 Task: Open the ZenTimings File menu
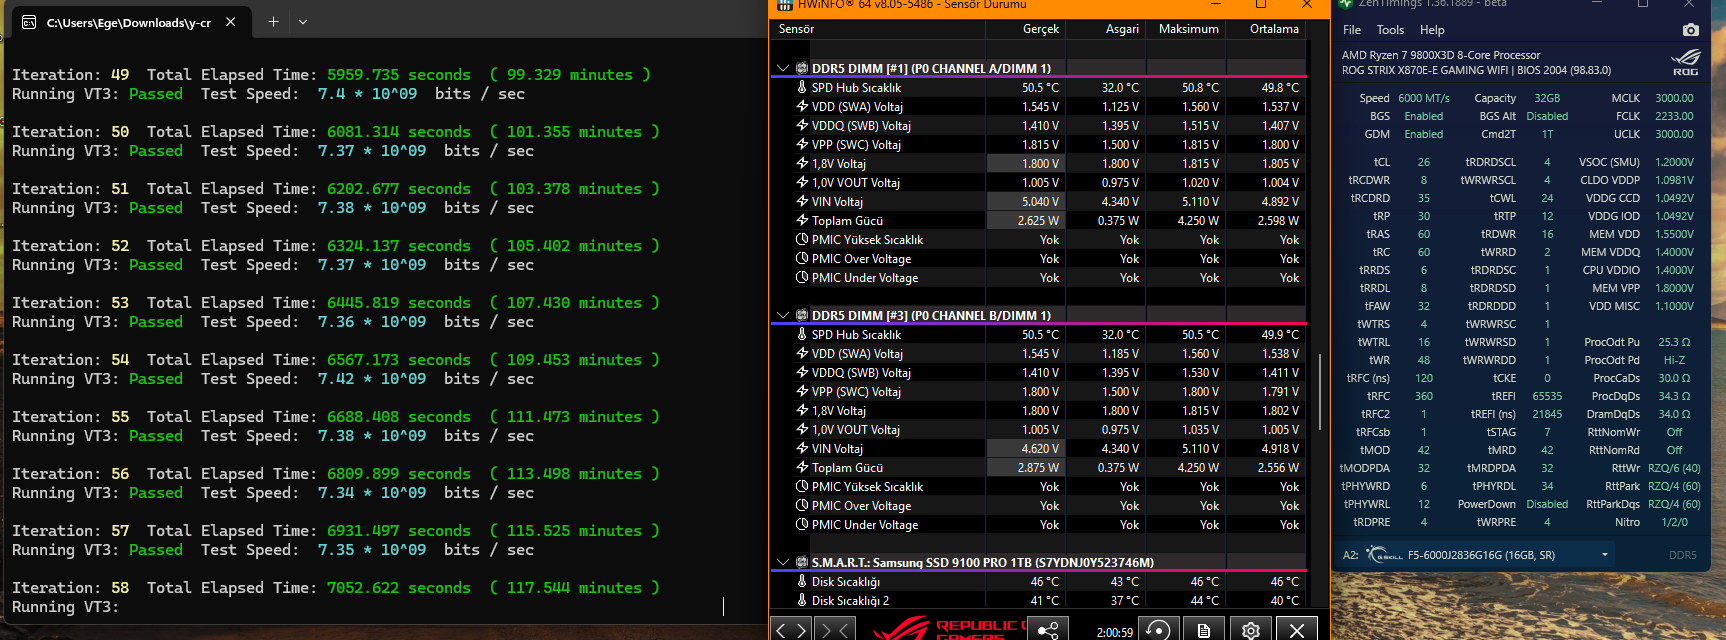point(1352,30)
